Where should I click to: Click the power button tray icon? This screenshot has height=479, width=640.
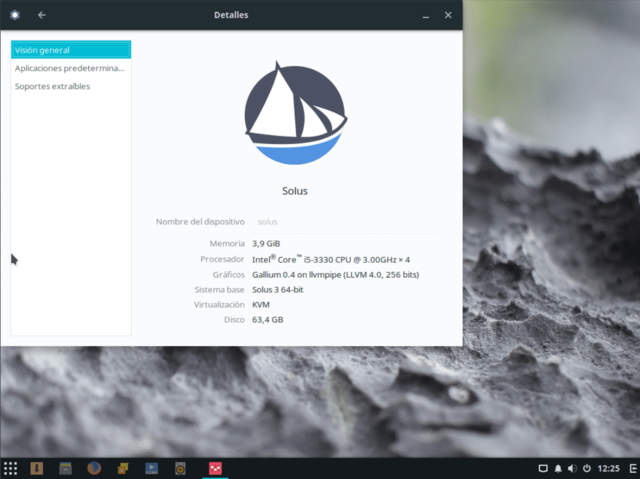pos(587,468)
